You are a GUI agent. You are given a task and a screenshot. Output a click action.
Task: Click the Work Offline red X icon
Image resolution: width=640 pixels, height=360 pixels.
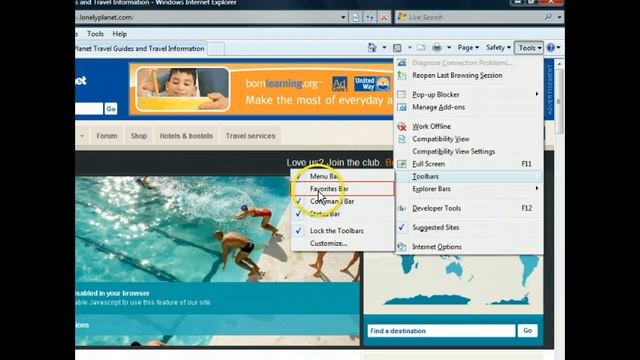click(402, 127)
